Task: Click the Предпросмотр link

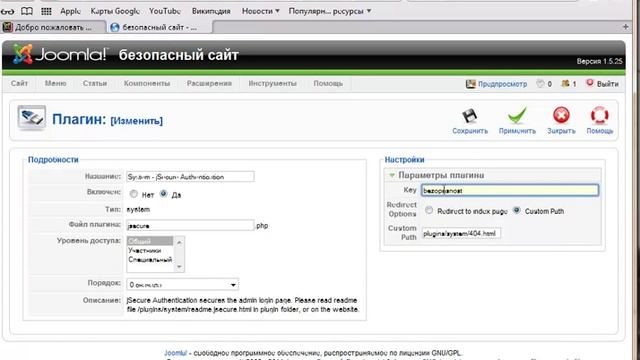Action: pos(502,84)
